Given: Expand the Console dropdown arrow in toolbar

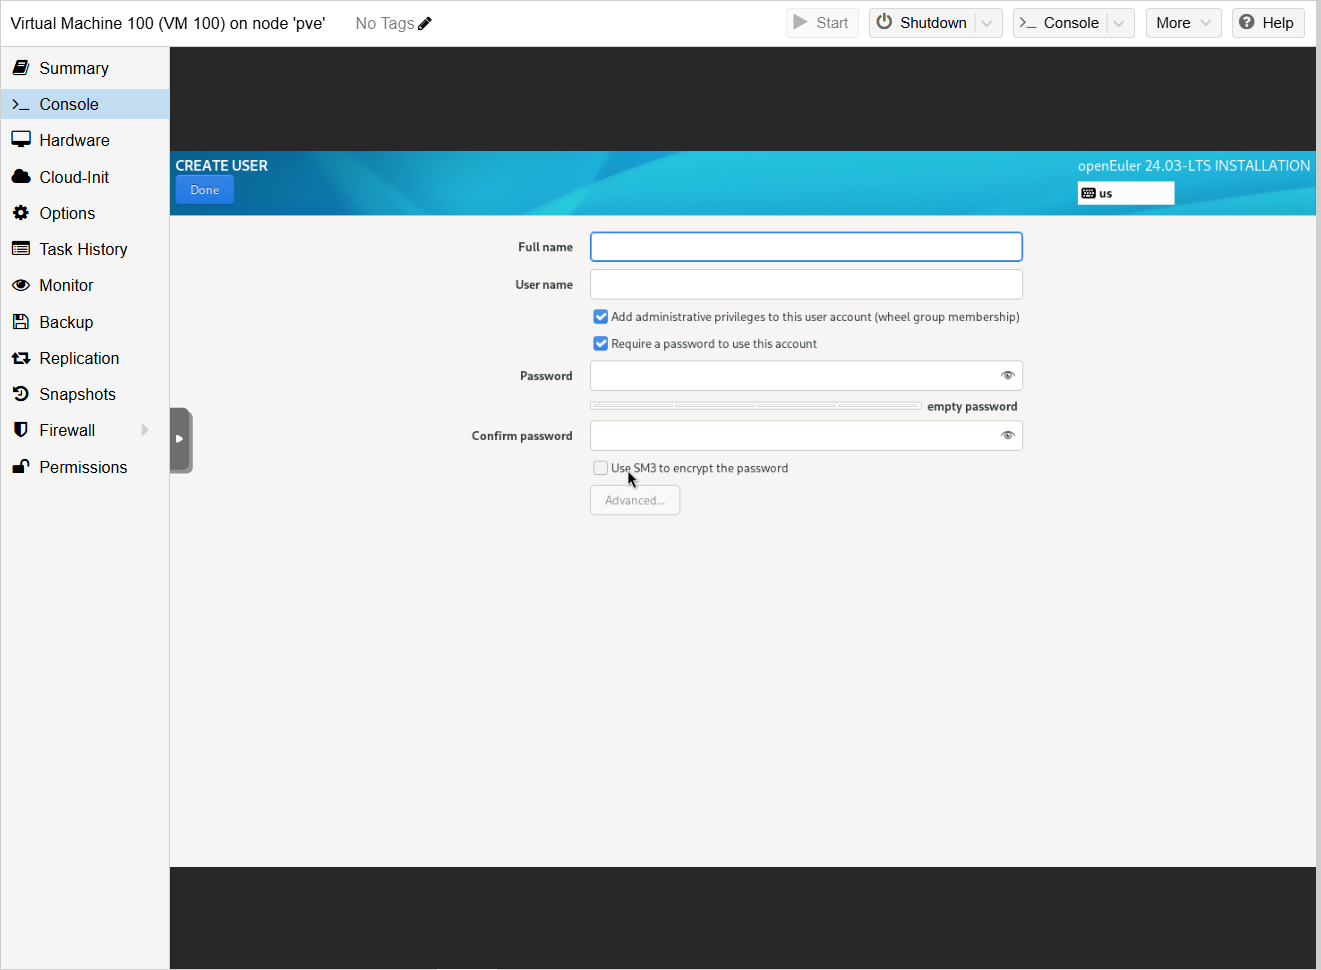Looking at the screenshot, I should coord(1119,23).
